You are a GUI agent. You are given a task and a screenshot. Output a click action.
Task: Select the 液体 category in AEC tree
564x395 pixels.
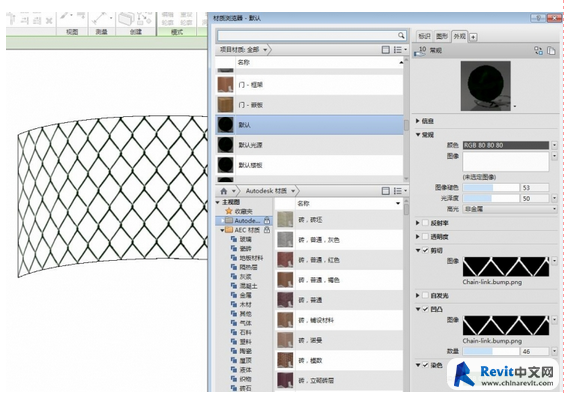coord(241,370)
